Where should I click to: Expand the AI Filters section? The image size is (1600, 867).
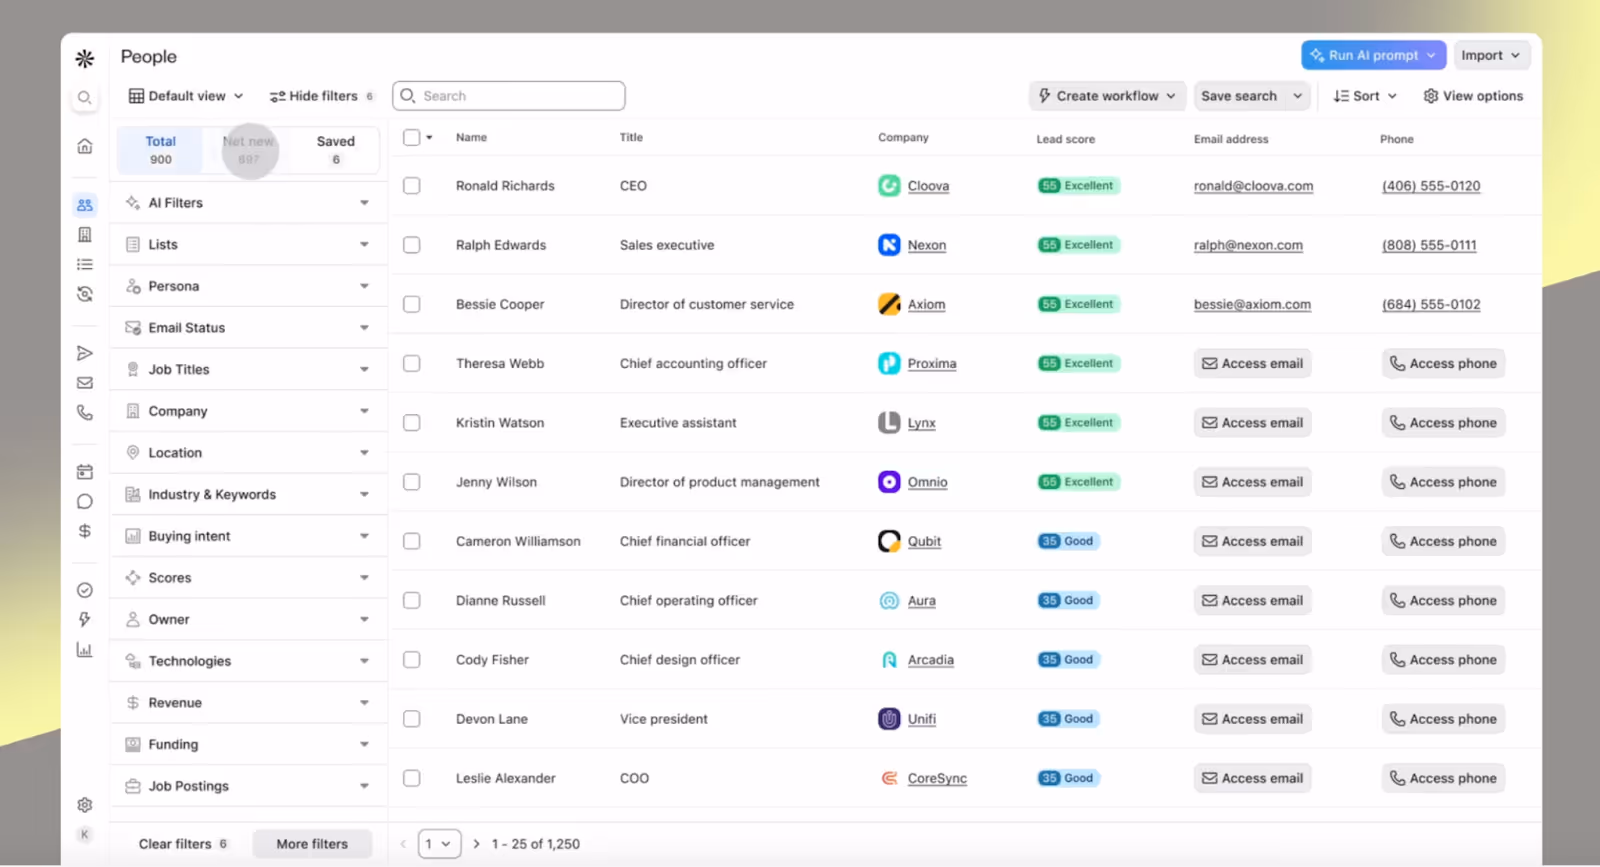click(x=248, y=203)
